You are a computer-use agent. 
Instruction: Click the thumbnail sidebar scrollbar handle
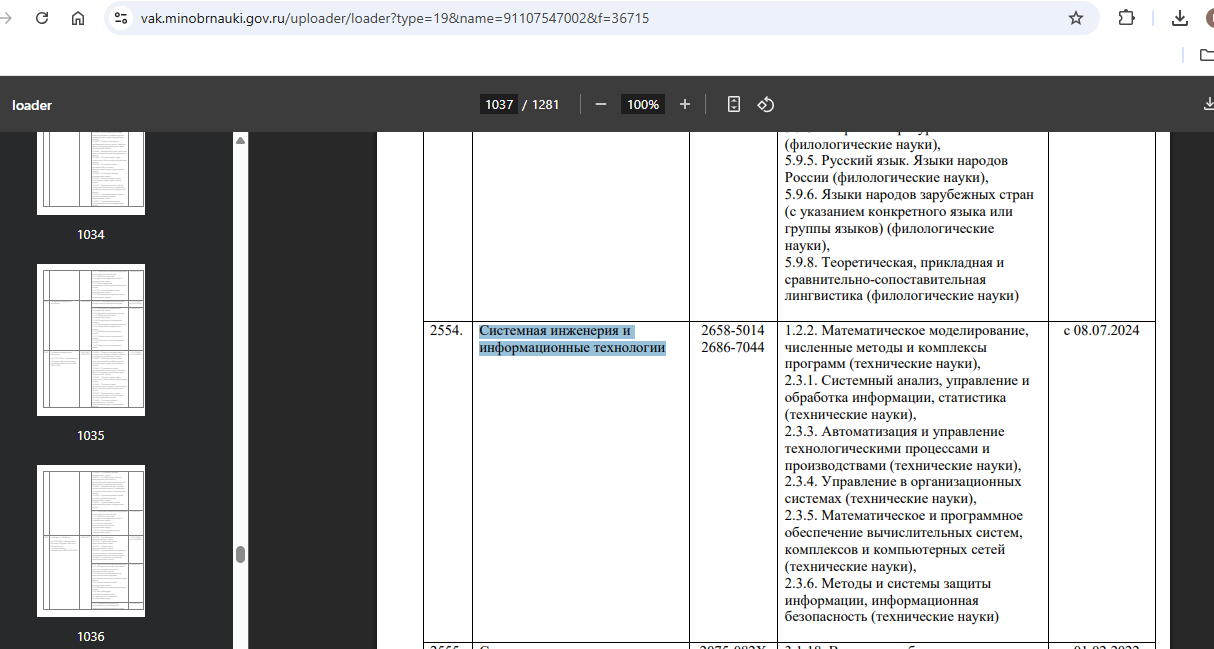point(240,555)
